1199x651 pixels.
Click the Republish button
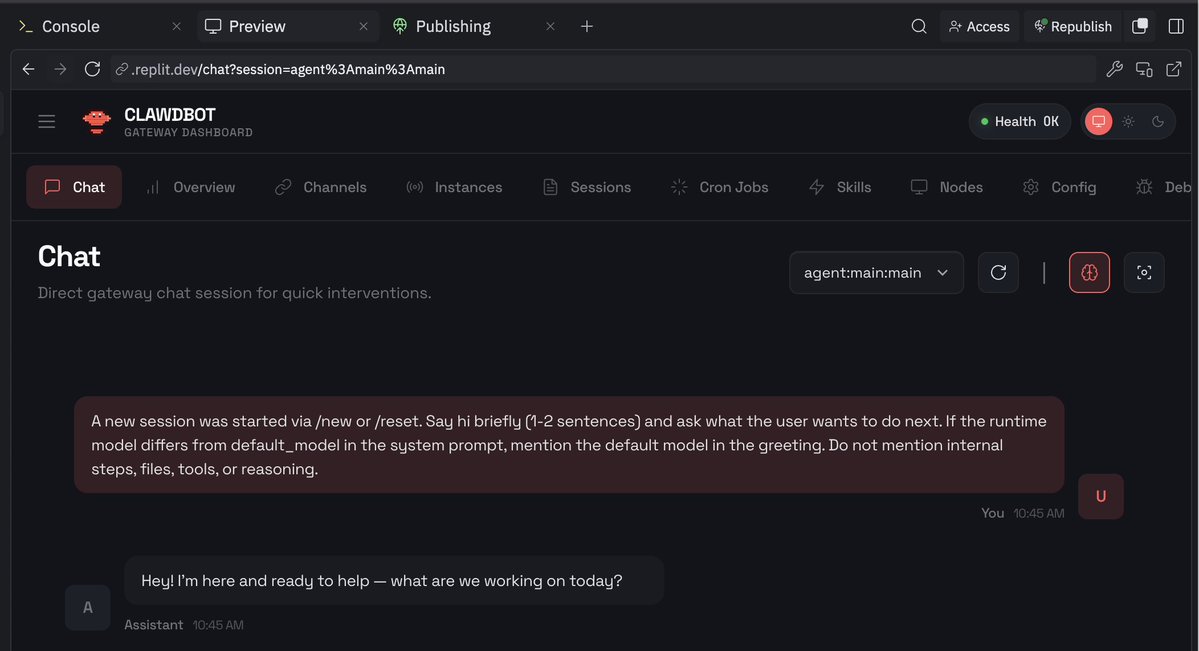pyautogui.click(x=1072, y=26)
